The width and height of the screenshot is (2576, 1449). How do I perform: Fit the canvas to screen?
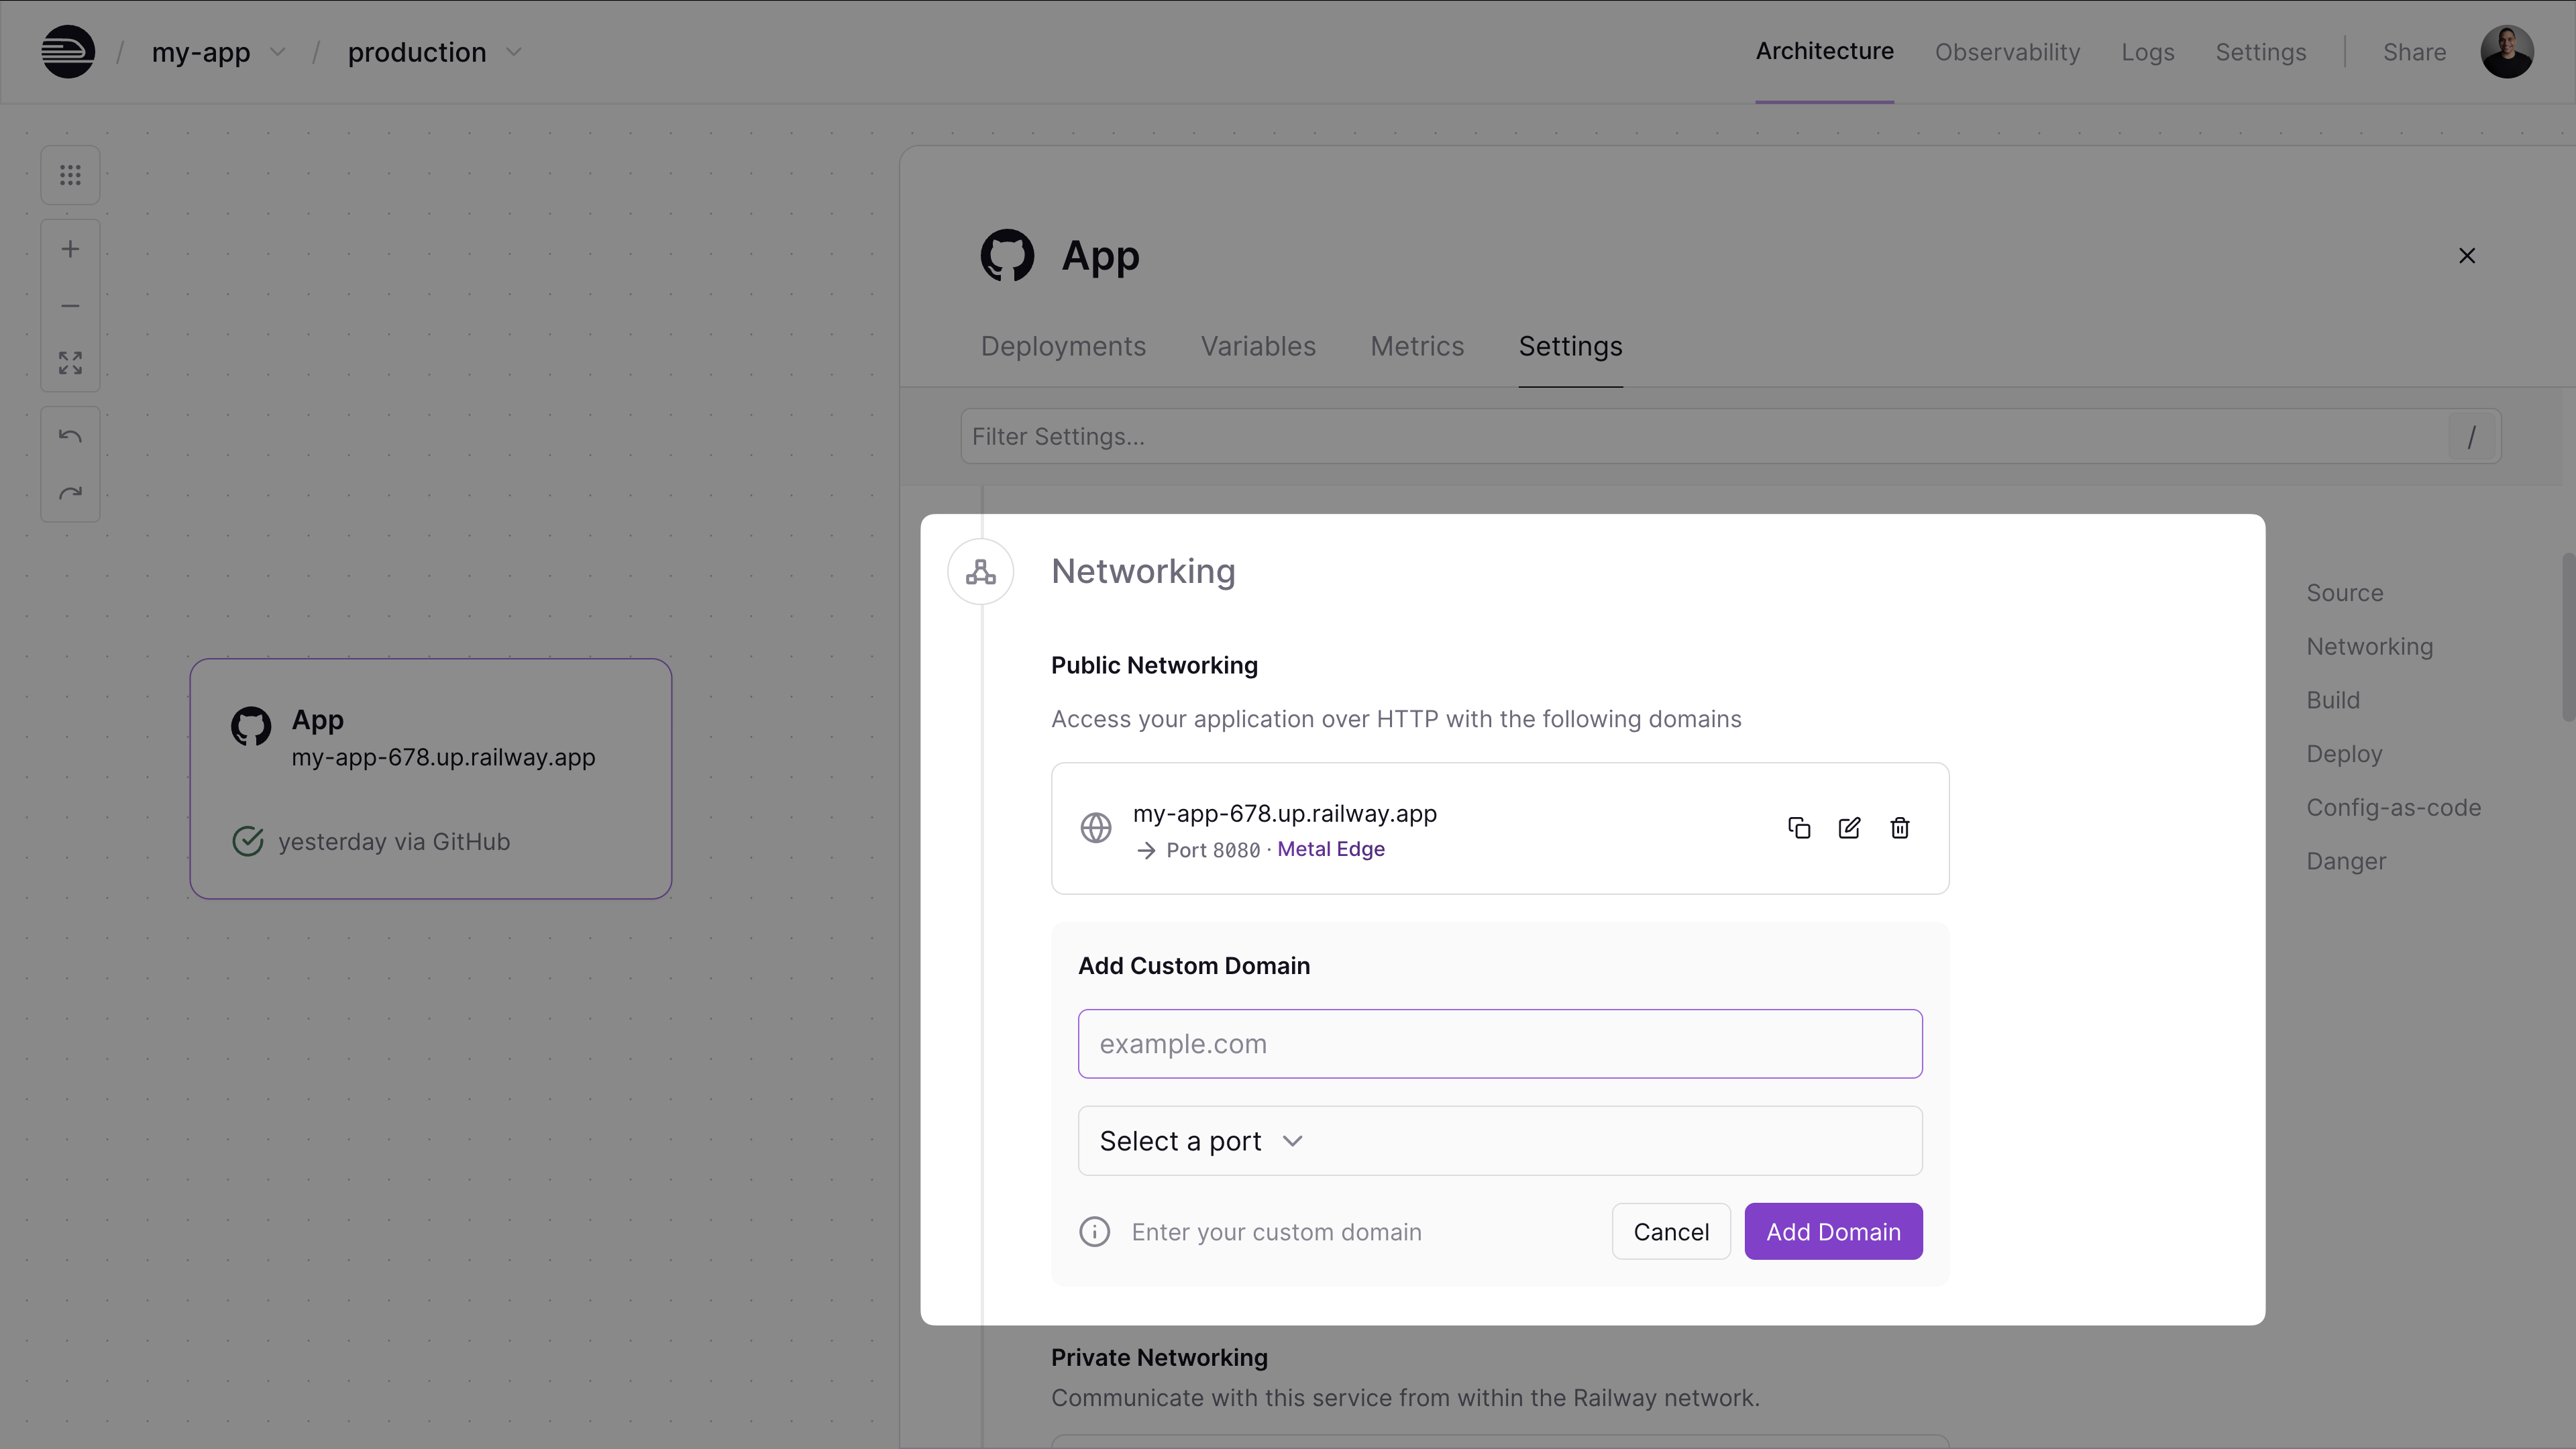coord(70,363)
